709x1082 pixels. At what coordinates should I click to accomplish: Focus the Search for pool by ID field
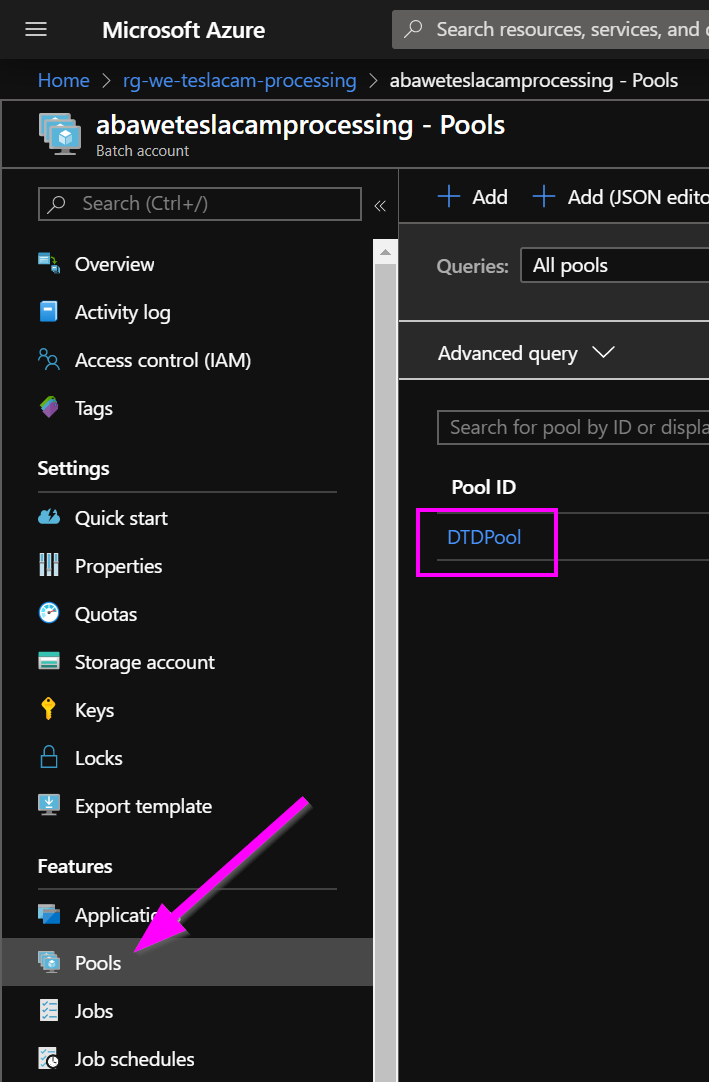click(573, 427)
